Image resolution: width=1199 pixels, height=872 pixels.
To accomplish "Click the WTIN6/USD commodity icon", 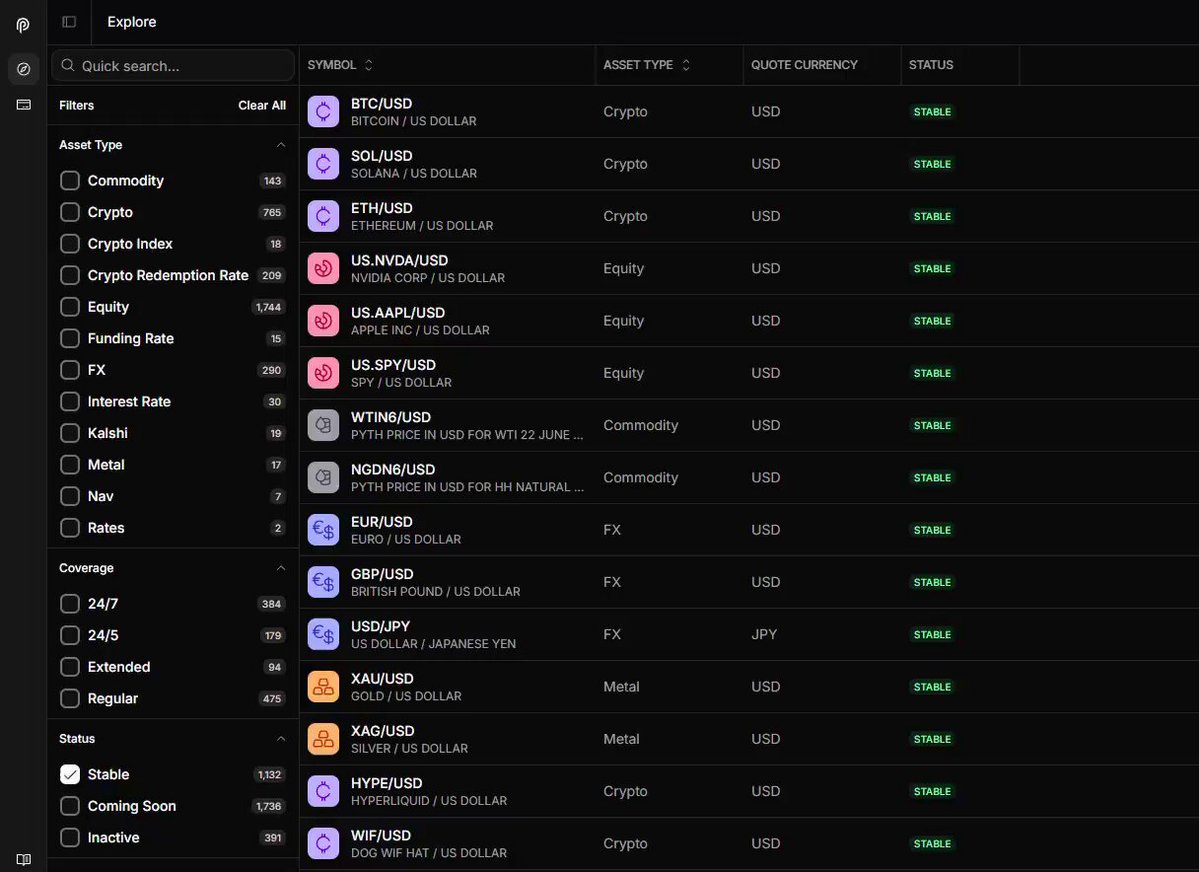I will click(x=323, y=425).
